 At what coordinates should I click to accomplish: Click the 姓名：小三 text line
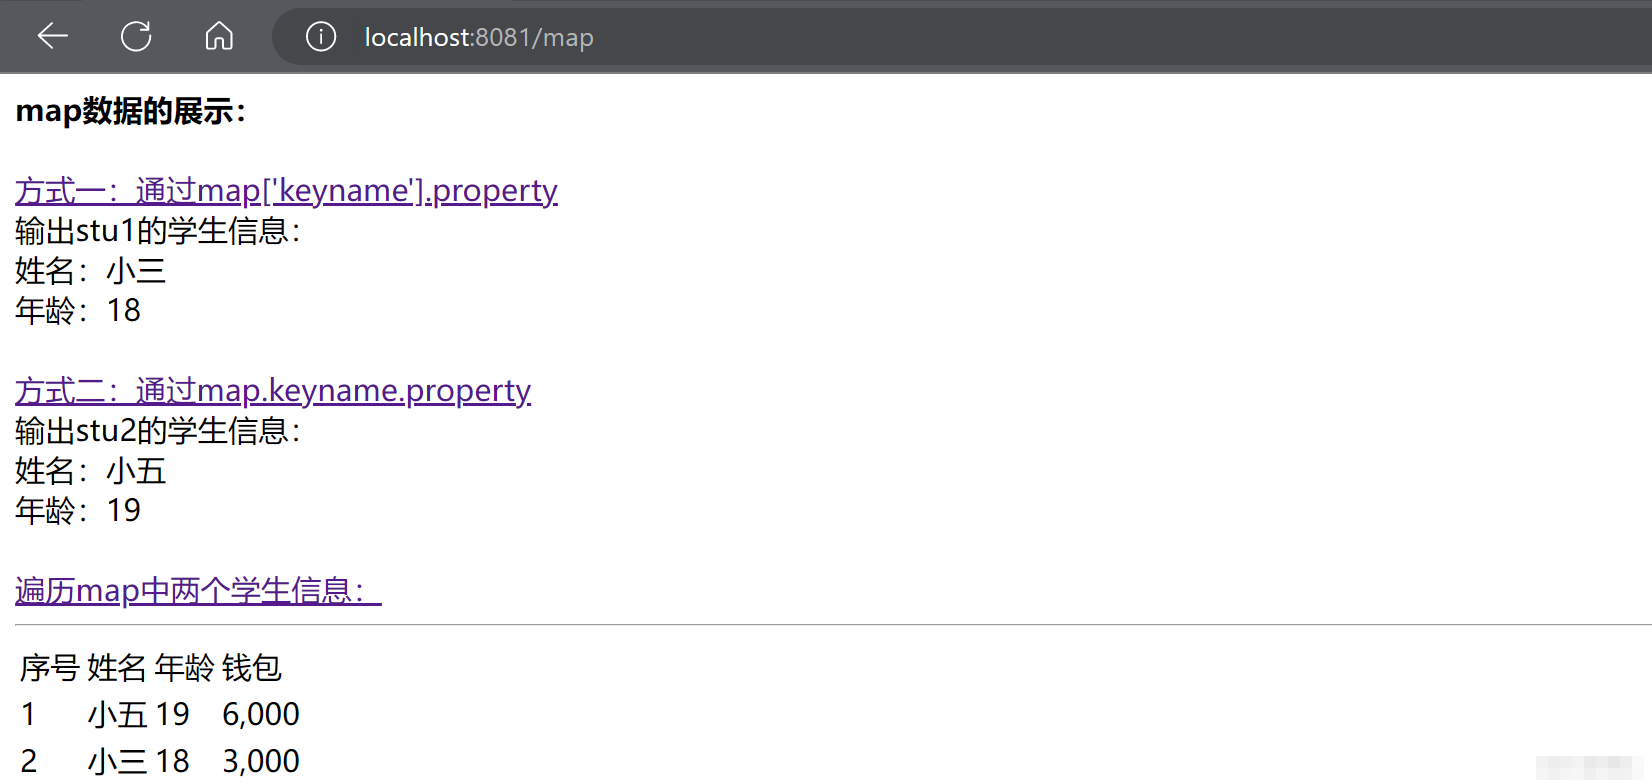90,271
